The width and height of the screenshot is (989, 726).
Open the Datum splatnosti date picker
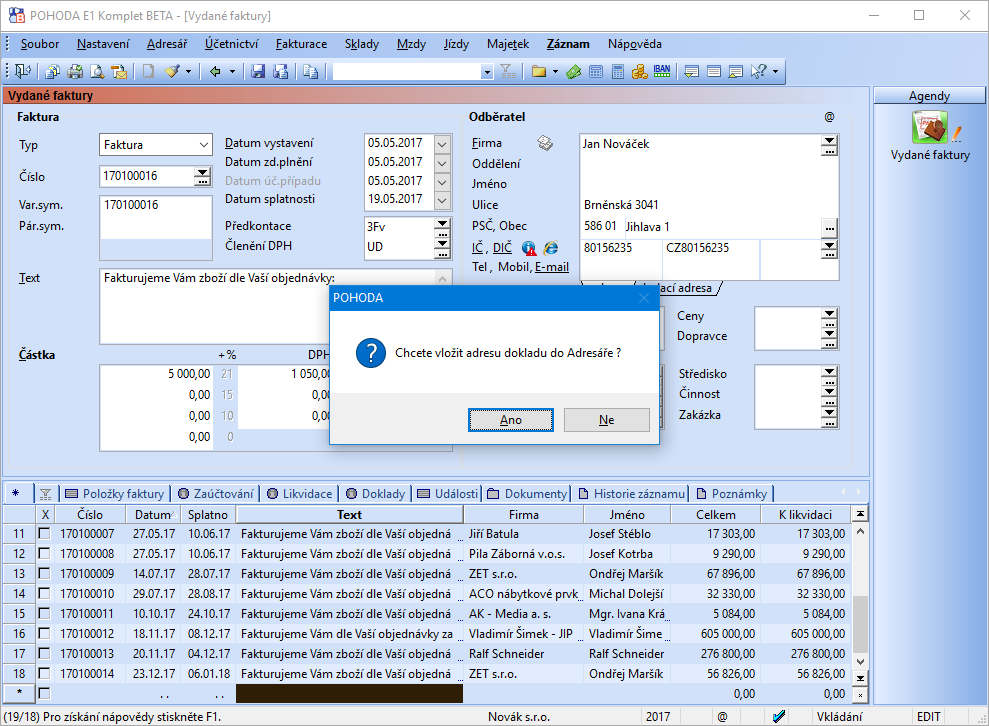[x=442, y=200]
